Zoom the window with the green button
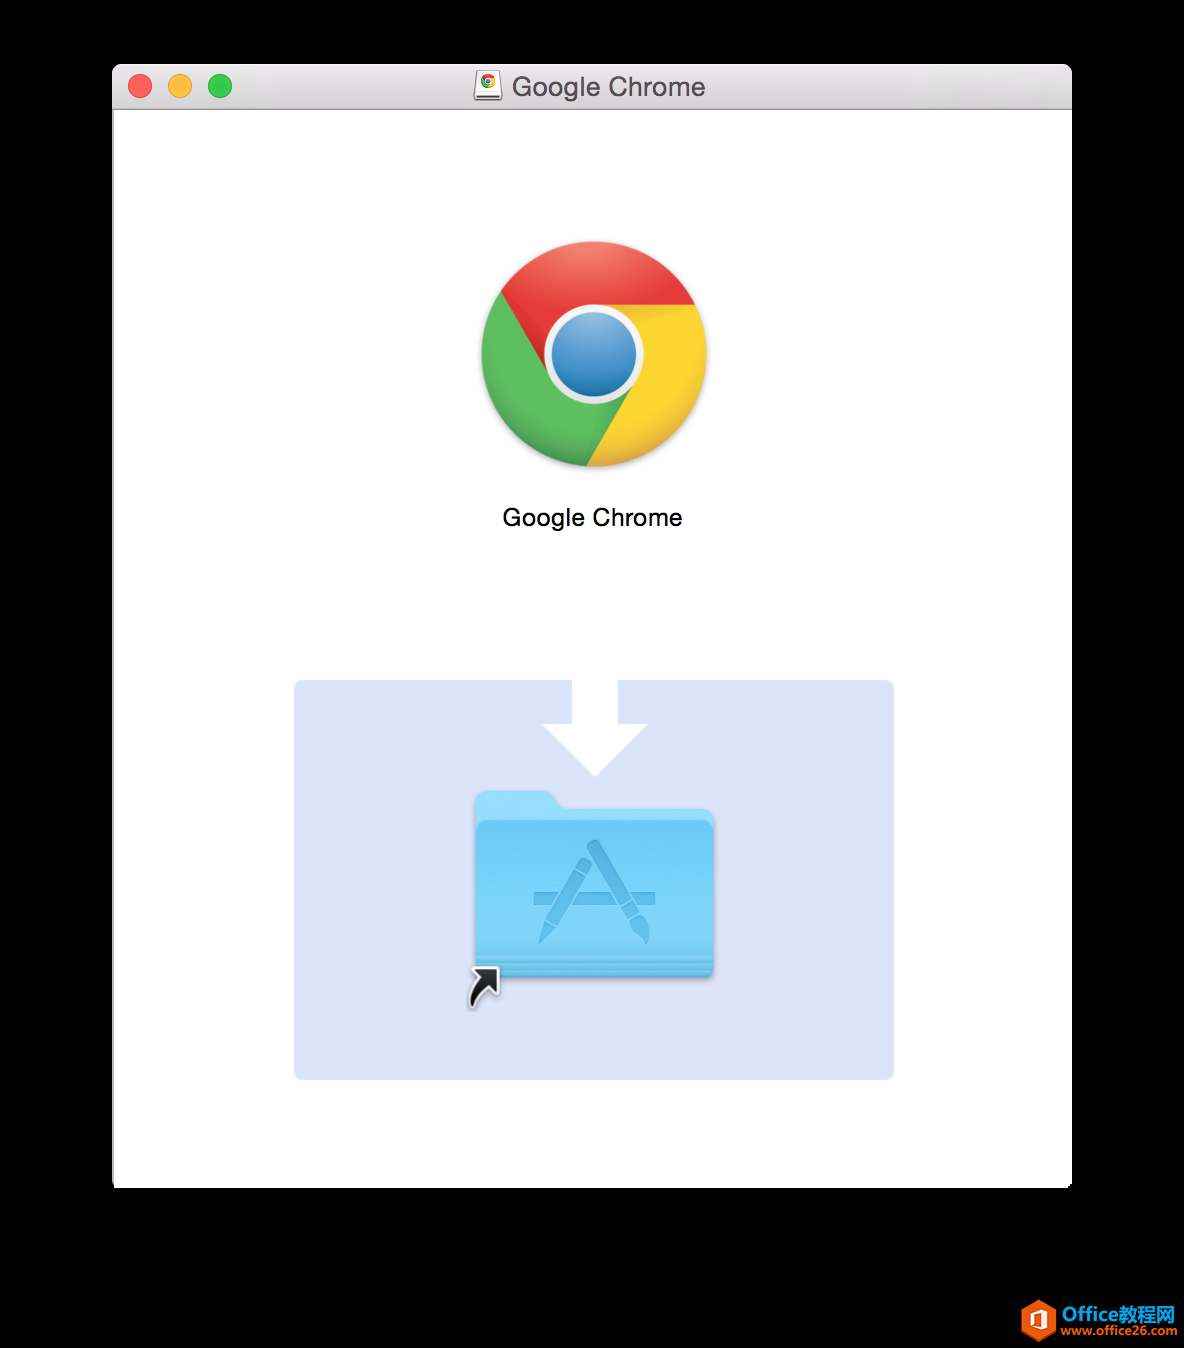 220,86
